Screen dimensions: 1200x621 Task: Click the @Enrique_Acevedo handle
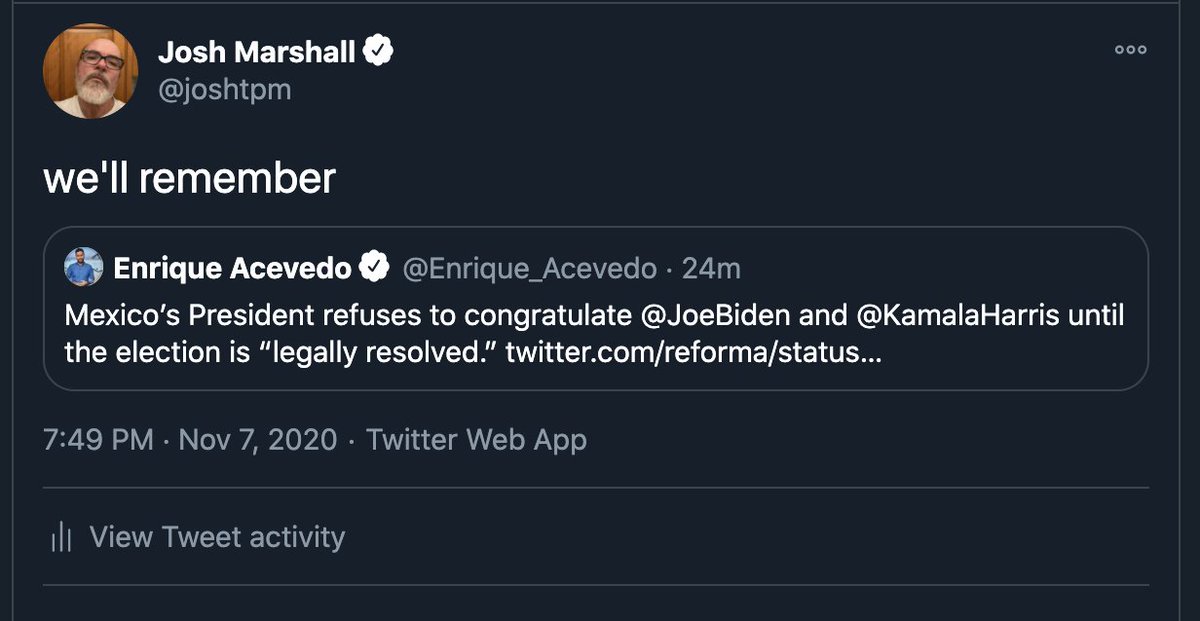[529, 268]
